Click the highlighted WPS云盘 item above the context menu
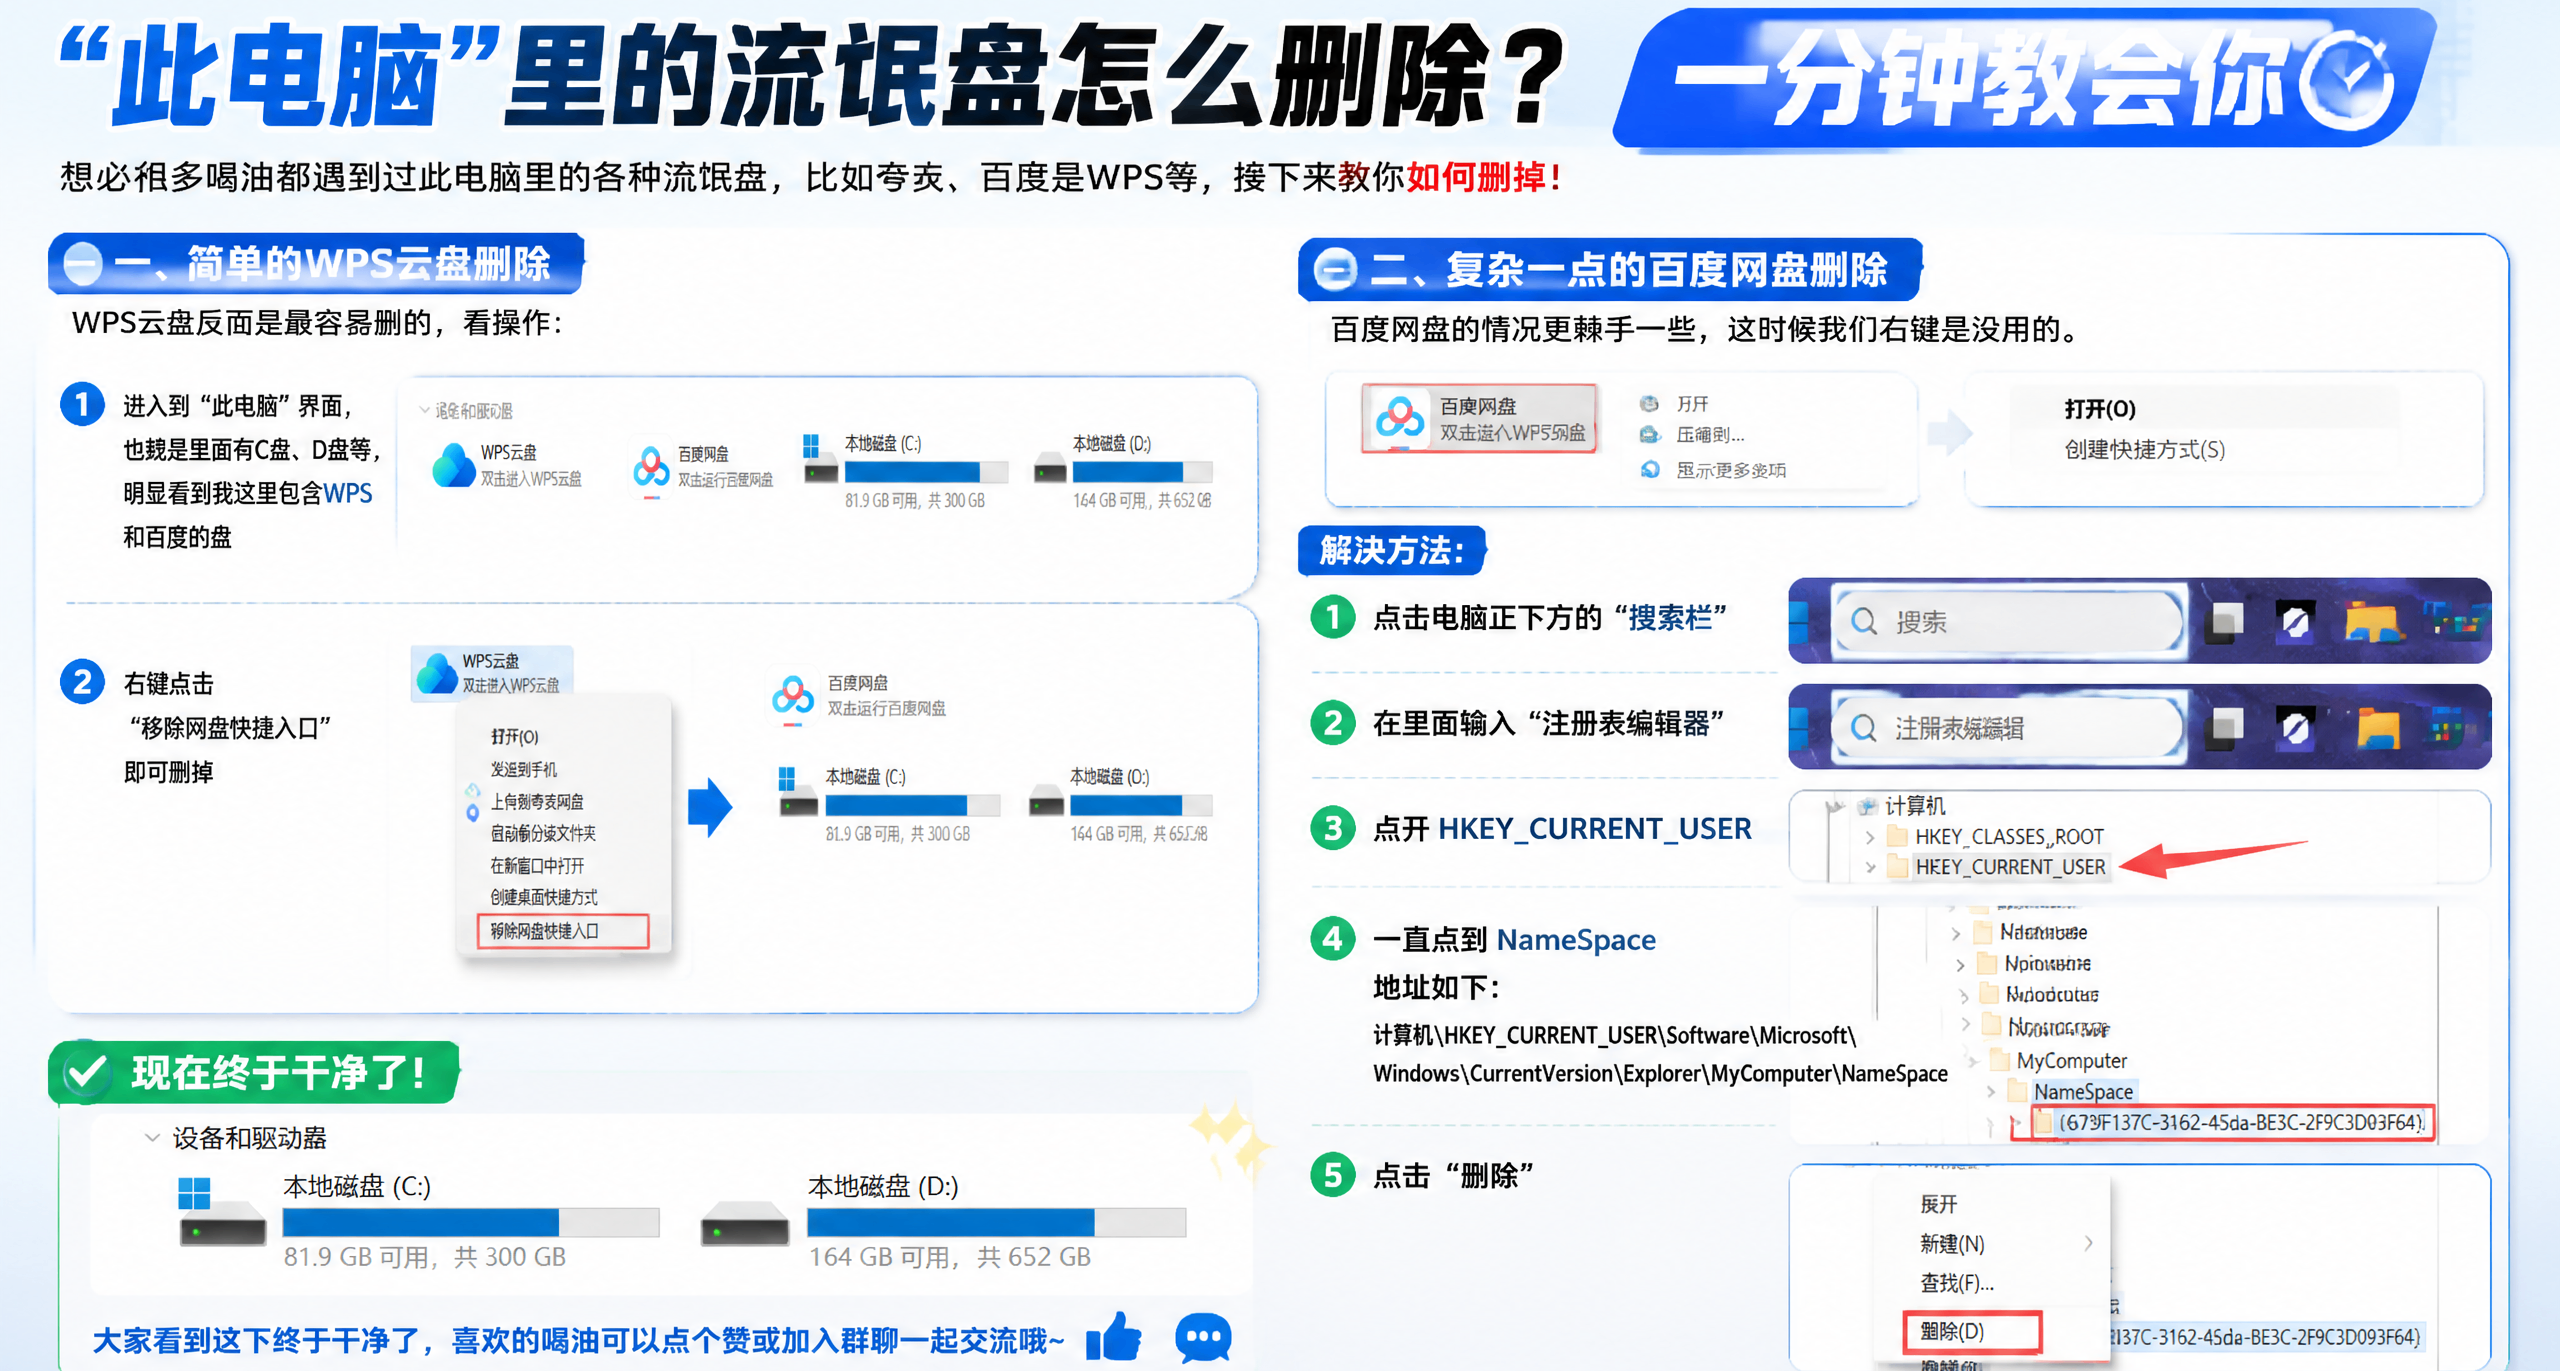This screenshot has width=2560, height=1371. click(492, 673)
